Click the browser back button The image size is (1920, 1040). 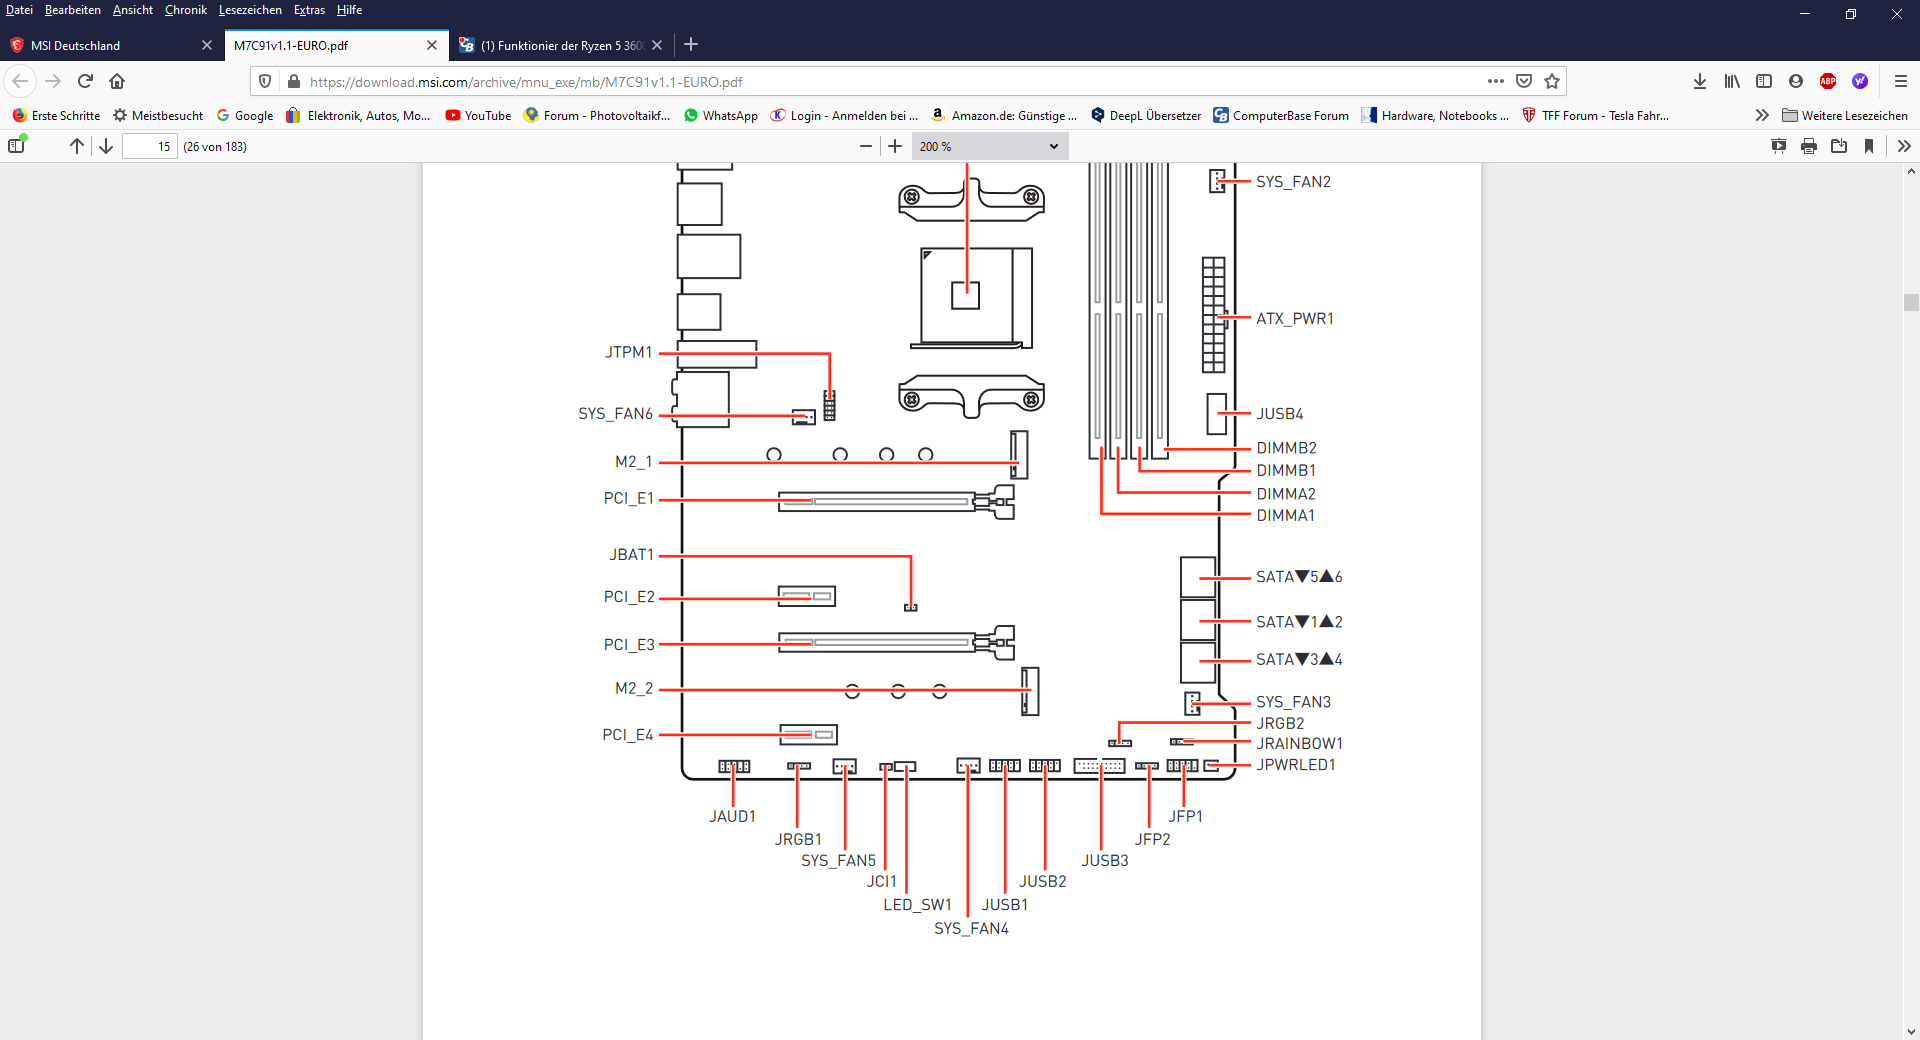[x=20, y=81]
